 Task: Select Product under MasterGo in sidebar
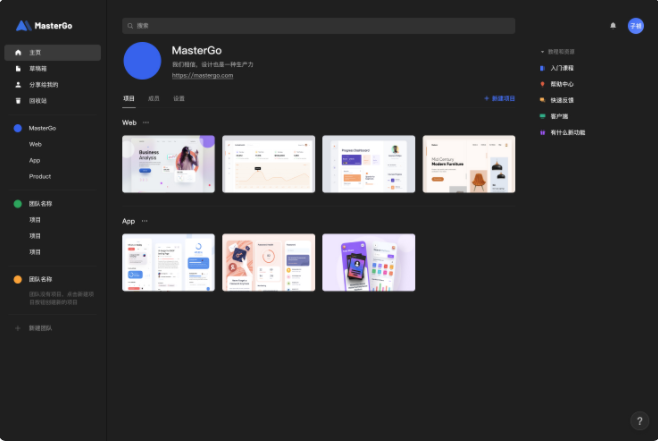pos(40,177)
